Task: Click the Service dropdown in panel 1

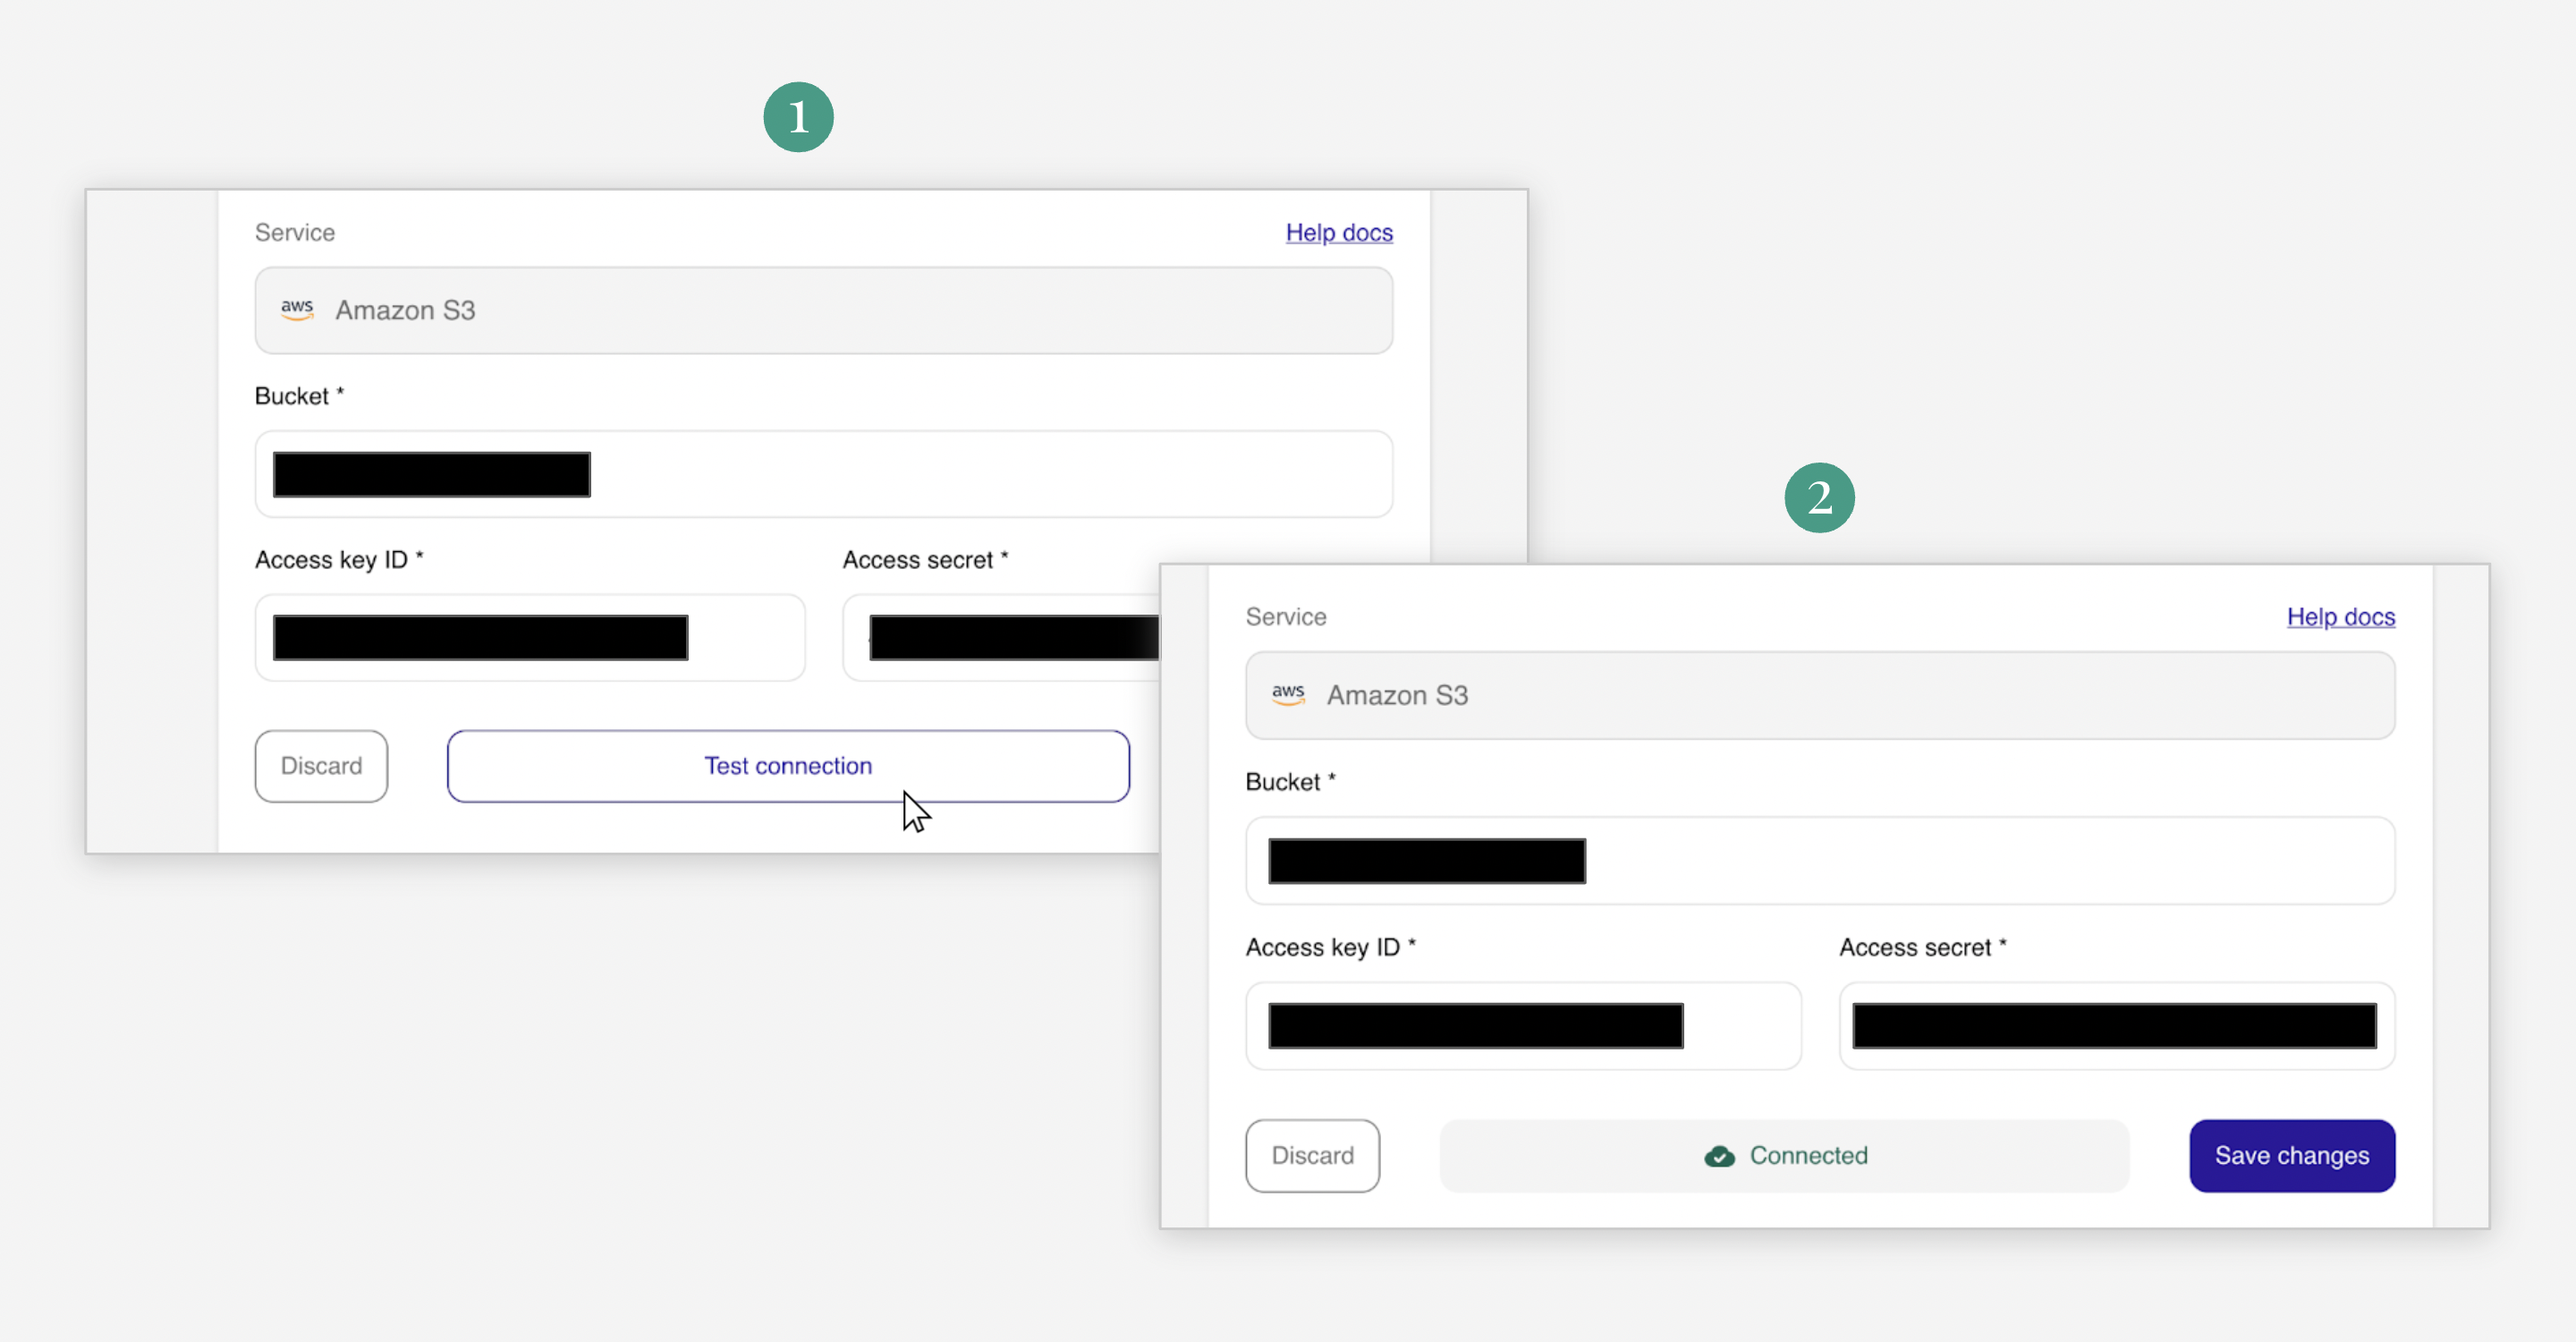Action: coord(825,310)
